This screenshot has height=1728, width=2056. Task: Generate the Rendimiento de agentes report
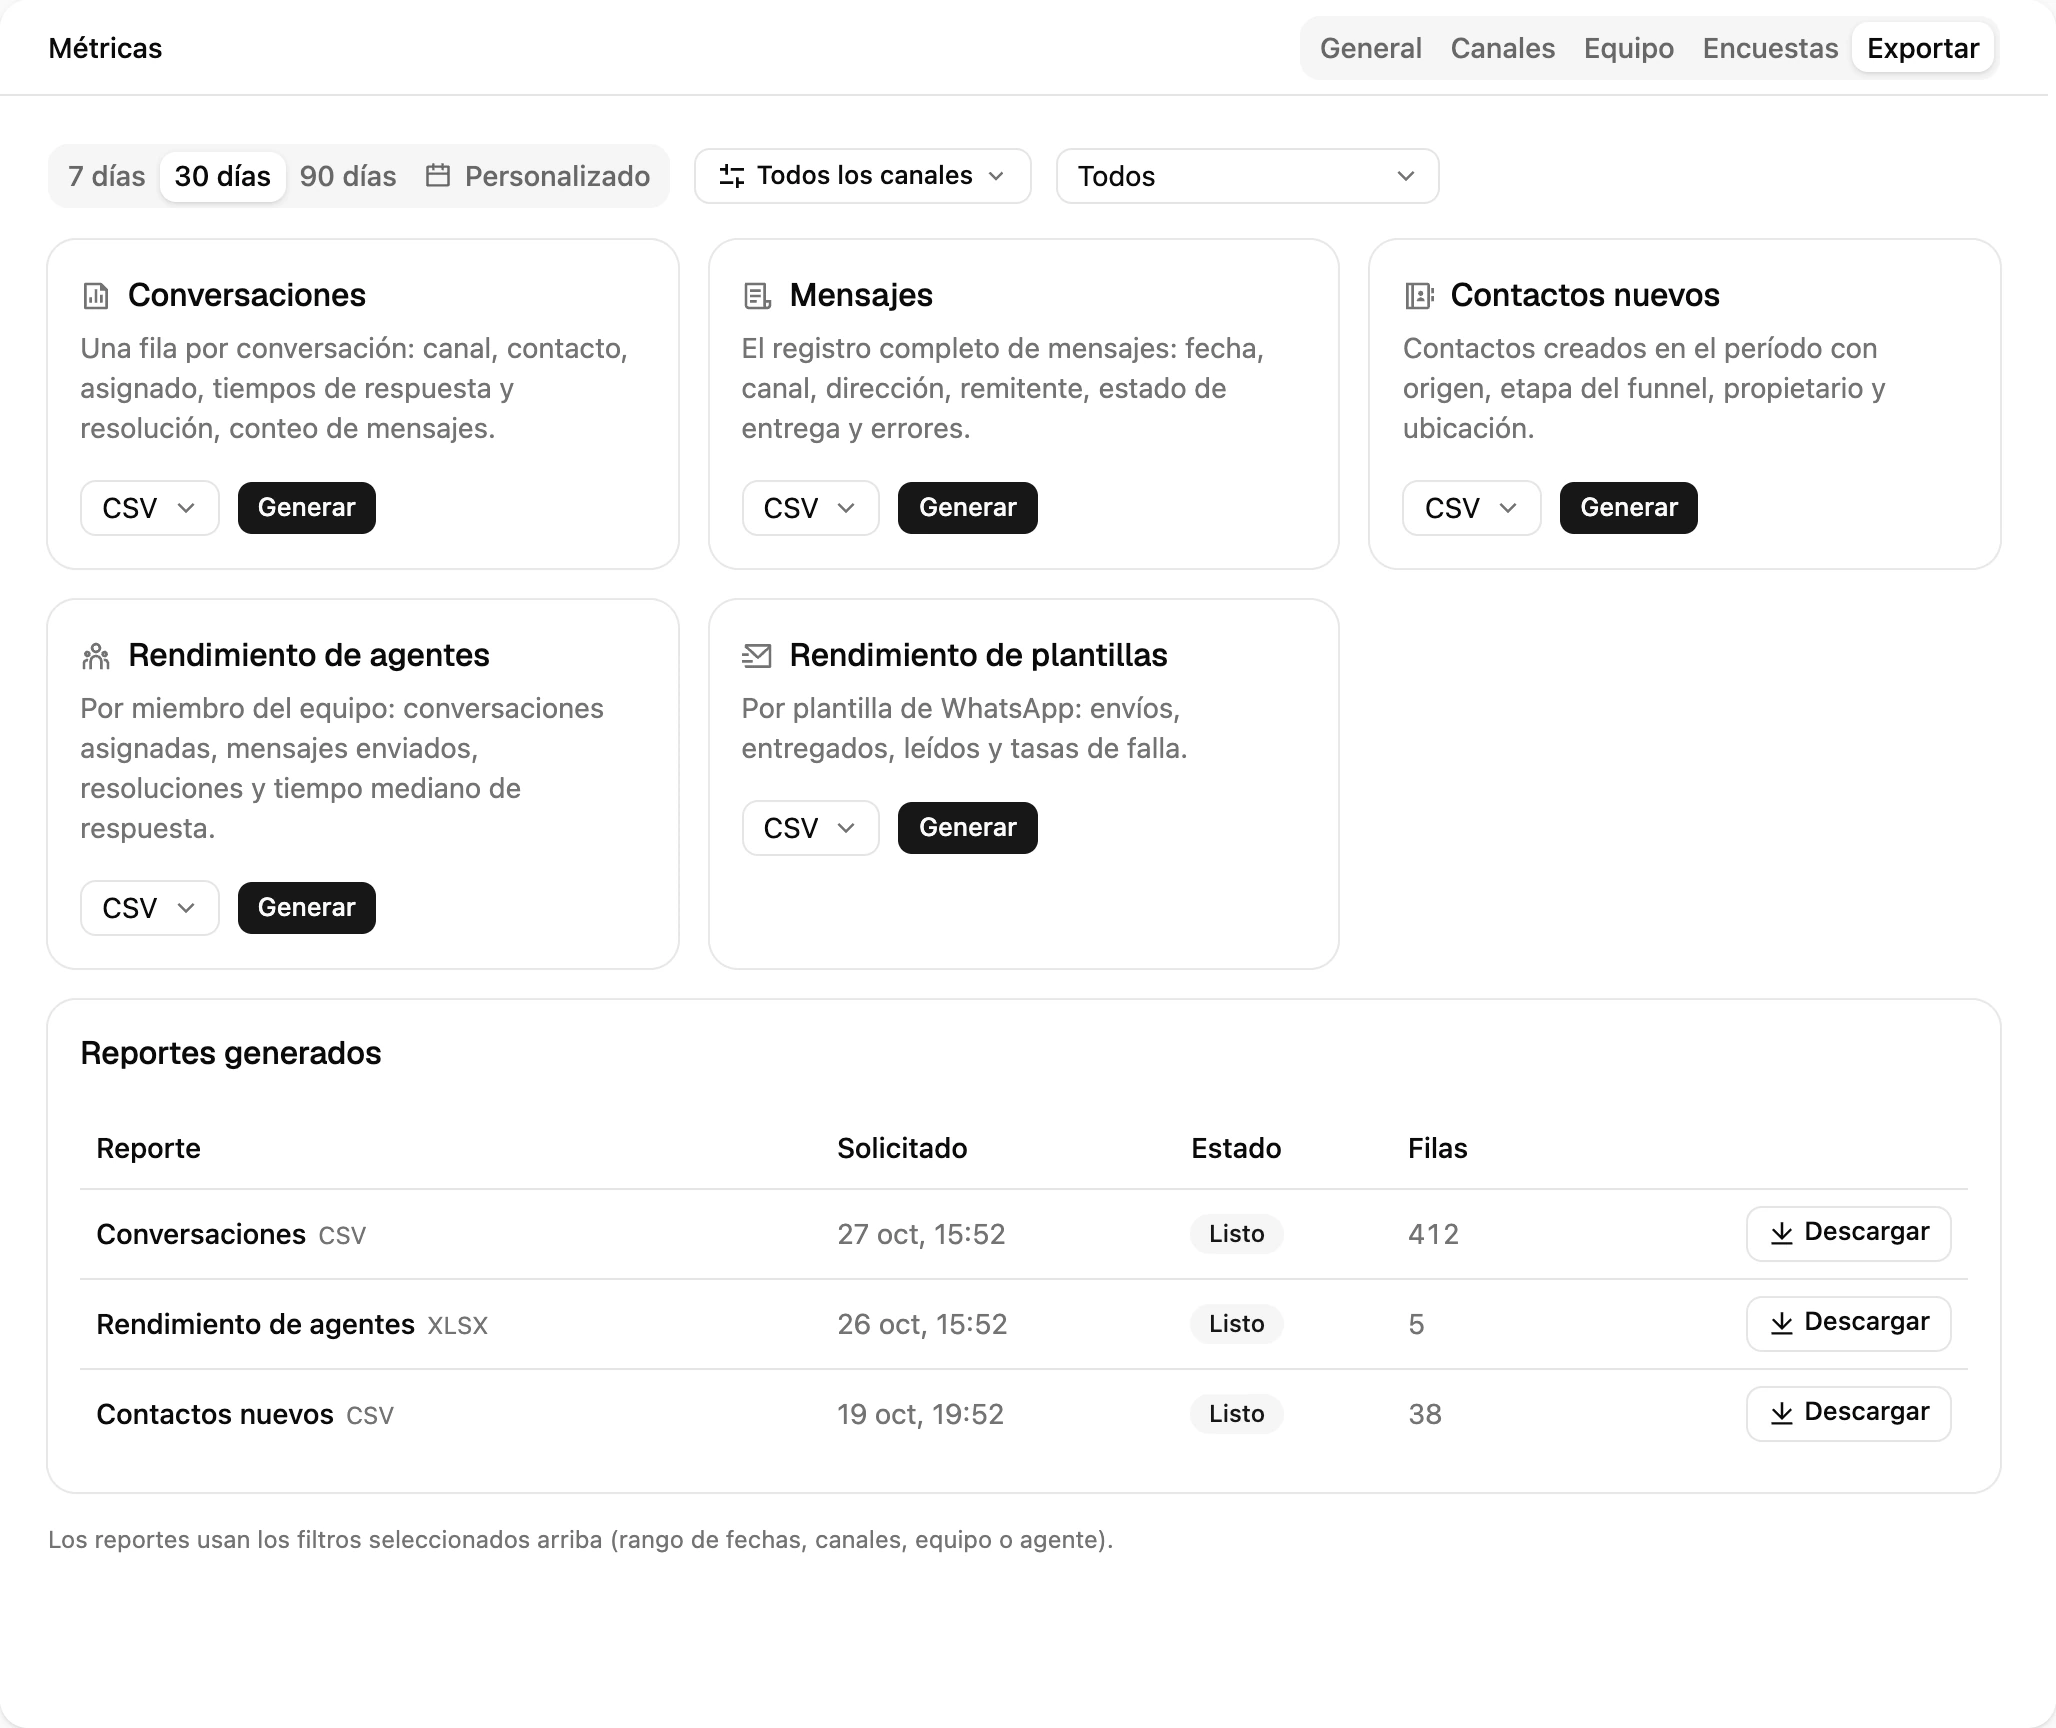pos(307,908)
